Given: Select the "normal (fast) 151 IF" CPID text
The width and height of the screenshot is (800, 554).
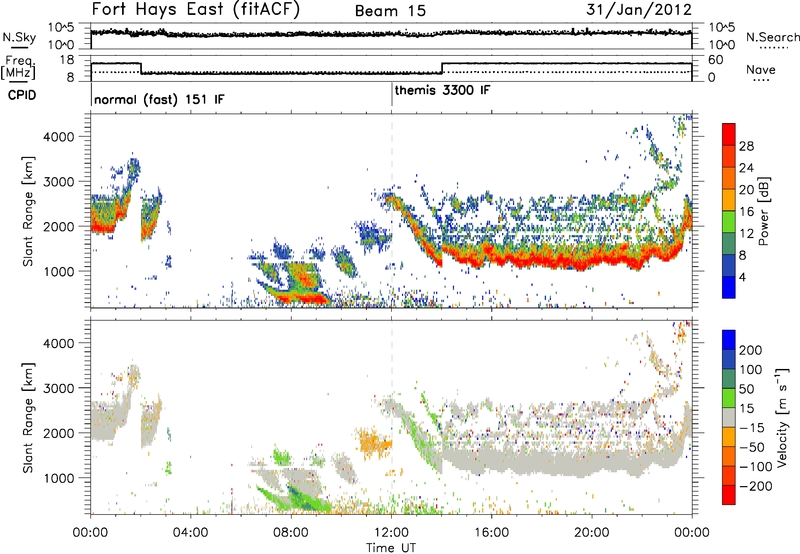Looking at the screenshot, I should click(159, 99).
